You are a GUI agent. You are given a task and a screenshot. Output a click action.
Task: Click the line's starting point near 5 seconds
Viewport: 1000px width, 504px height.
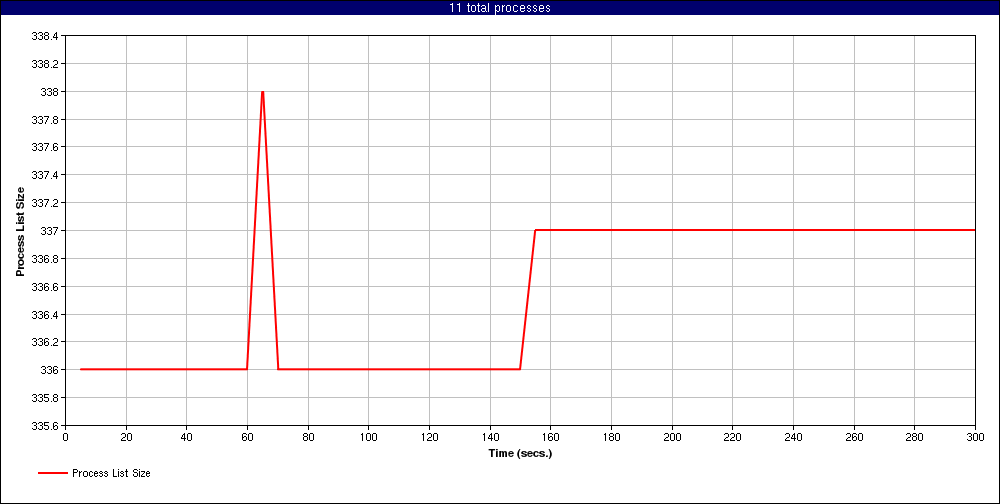click(81, 369)
